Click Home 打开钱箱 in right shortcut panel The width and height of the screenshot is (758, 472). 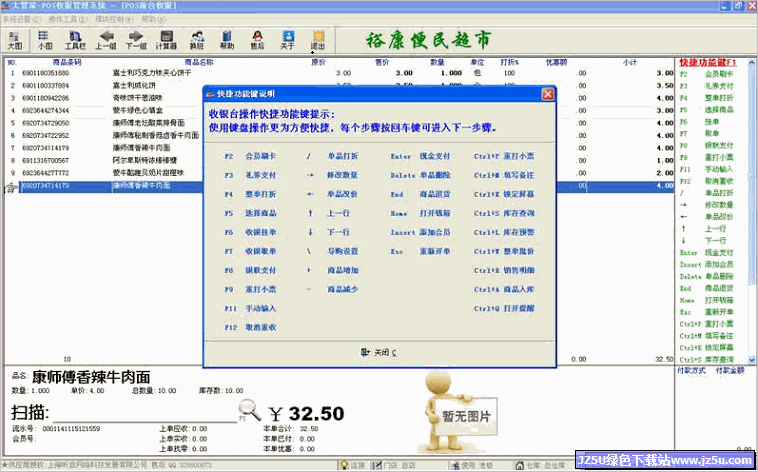[x=707, y=300]
